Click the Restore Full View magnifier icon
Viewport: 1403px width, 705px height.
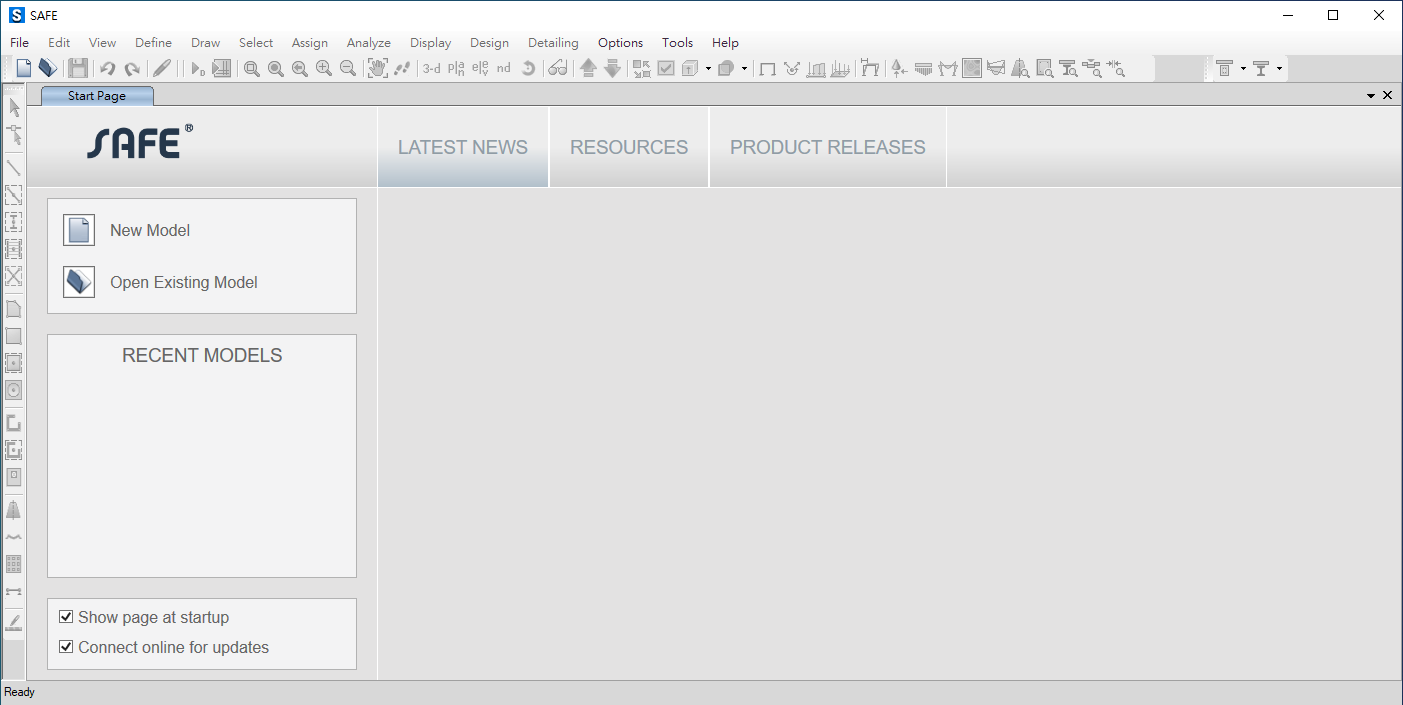(275, 68)
